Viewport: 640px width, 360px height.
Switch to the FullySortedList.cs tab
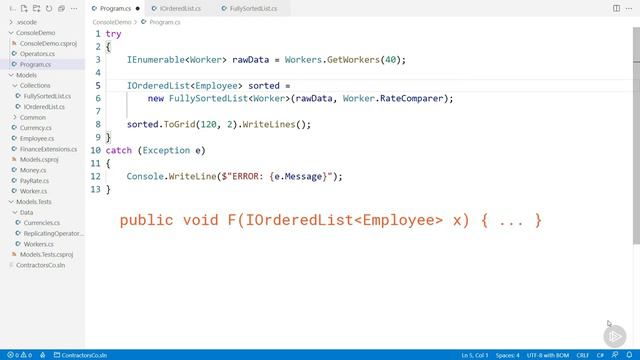click(249, 8)
